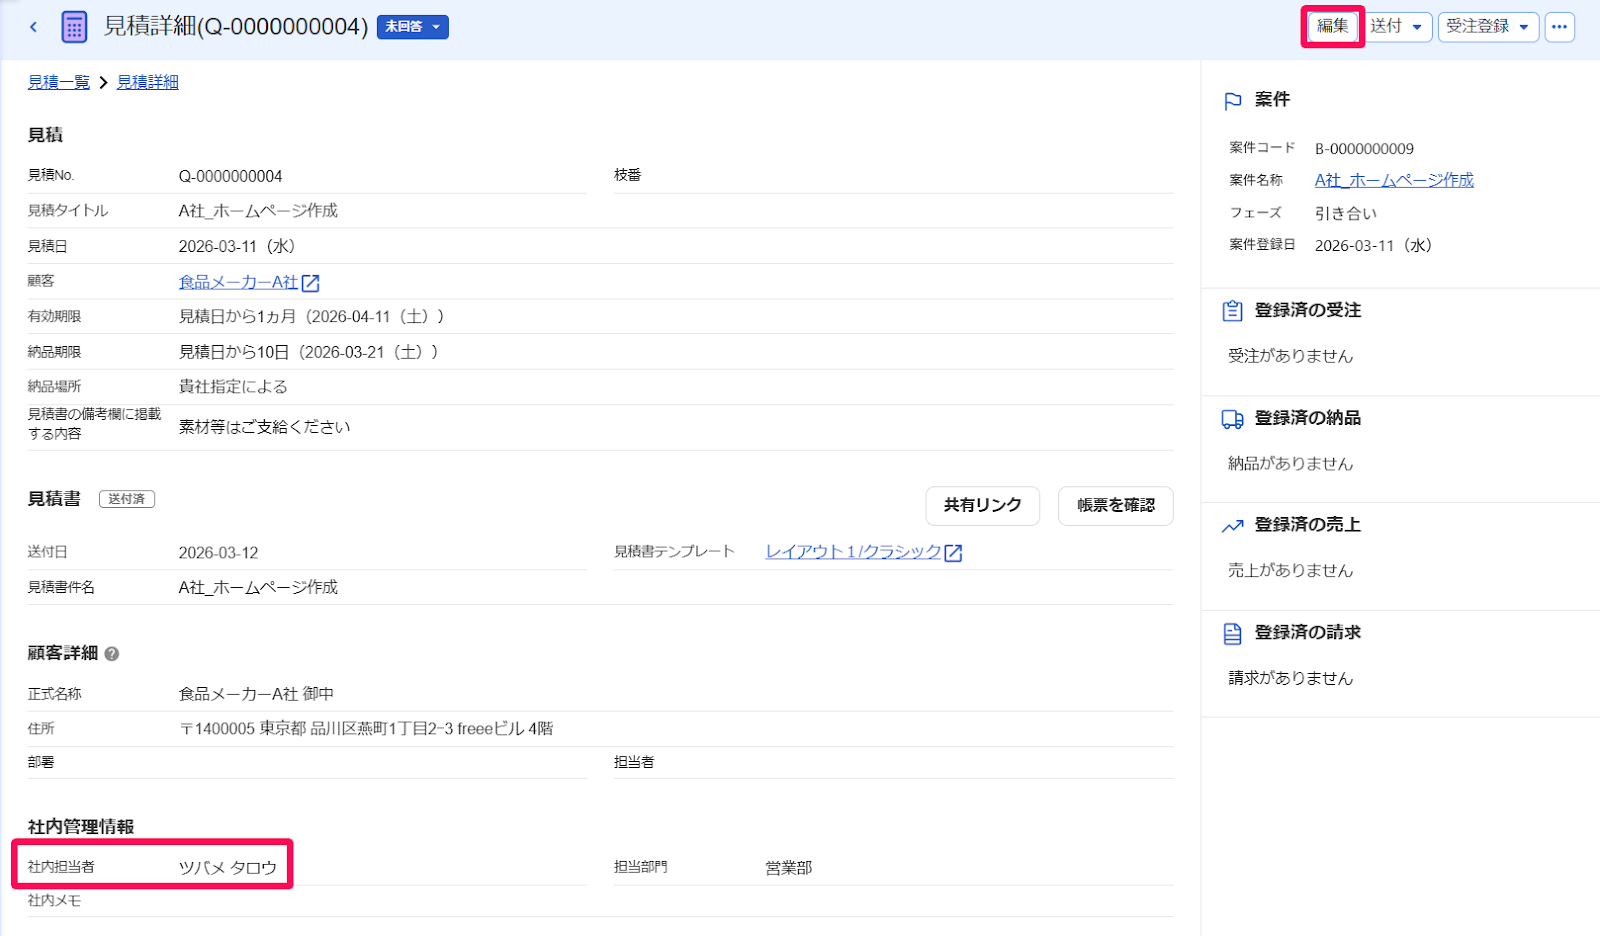This screenshot has height=936, width=1600.
Task: Select the estimate number Q-0000000004 value
Action: [x=231, y=176]
